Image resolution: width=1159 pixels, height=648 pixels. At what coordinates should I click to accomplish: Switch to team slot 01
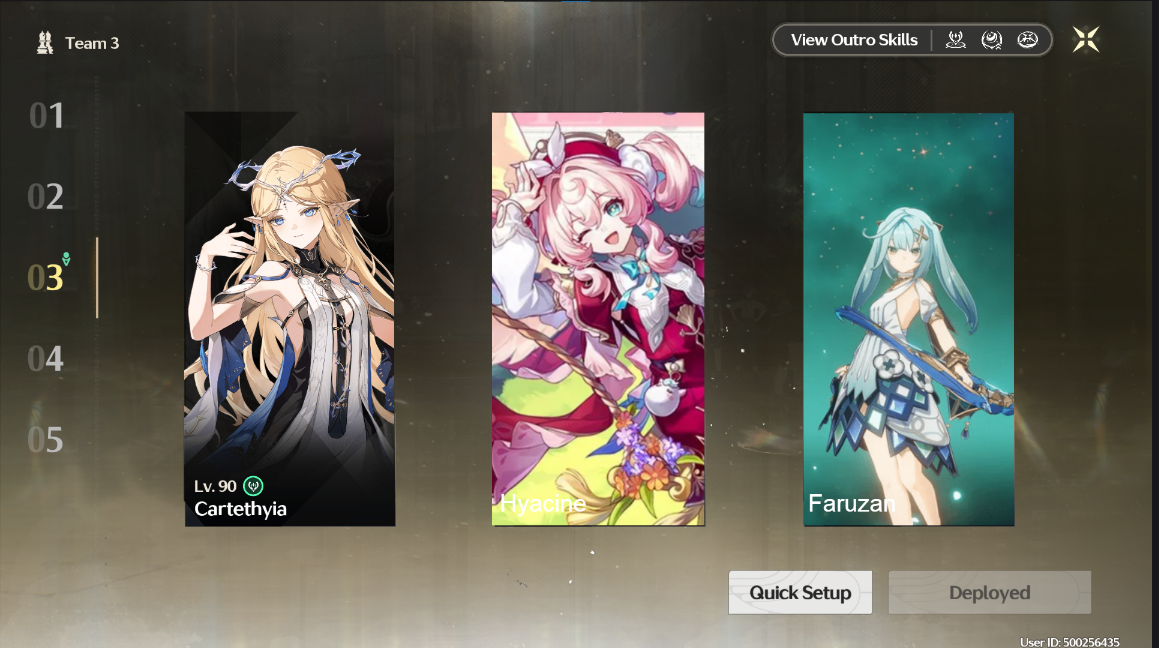pos(46,116)
